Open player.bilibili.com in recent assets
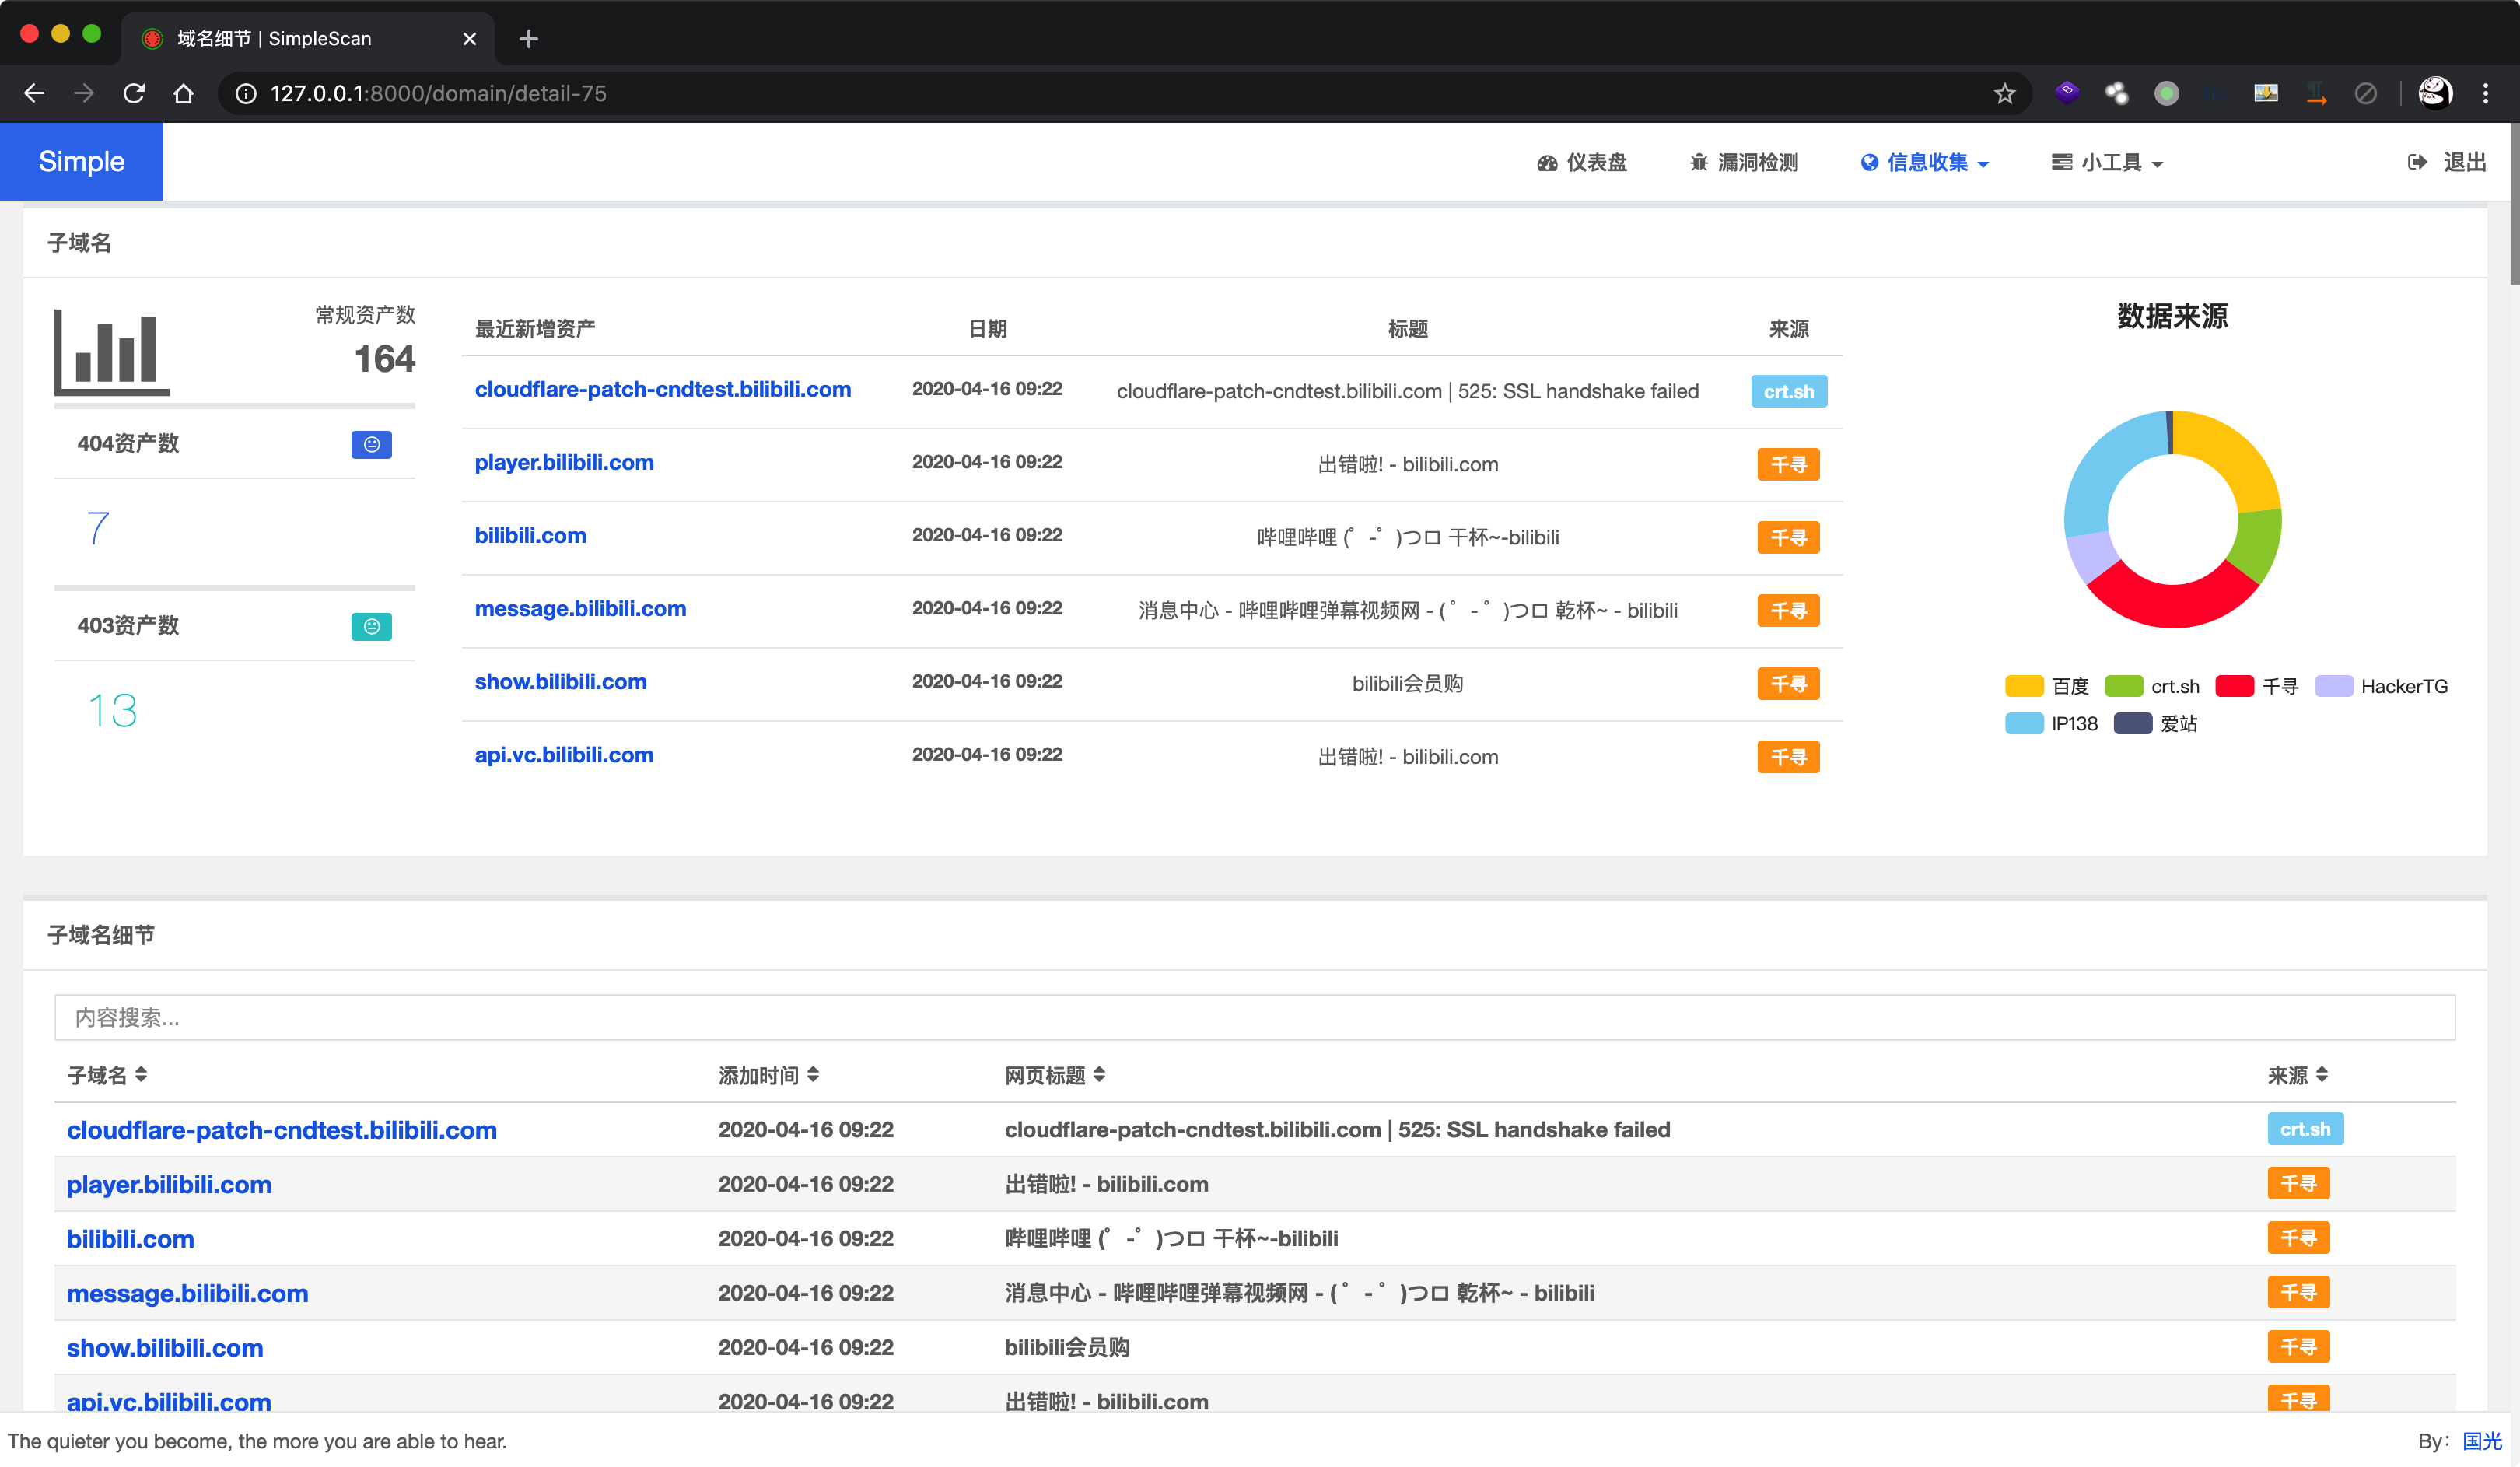The width and height of the screenshot is (2520, 1467). pos(564,462)
